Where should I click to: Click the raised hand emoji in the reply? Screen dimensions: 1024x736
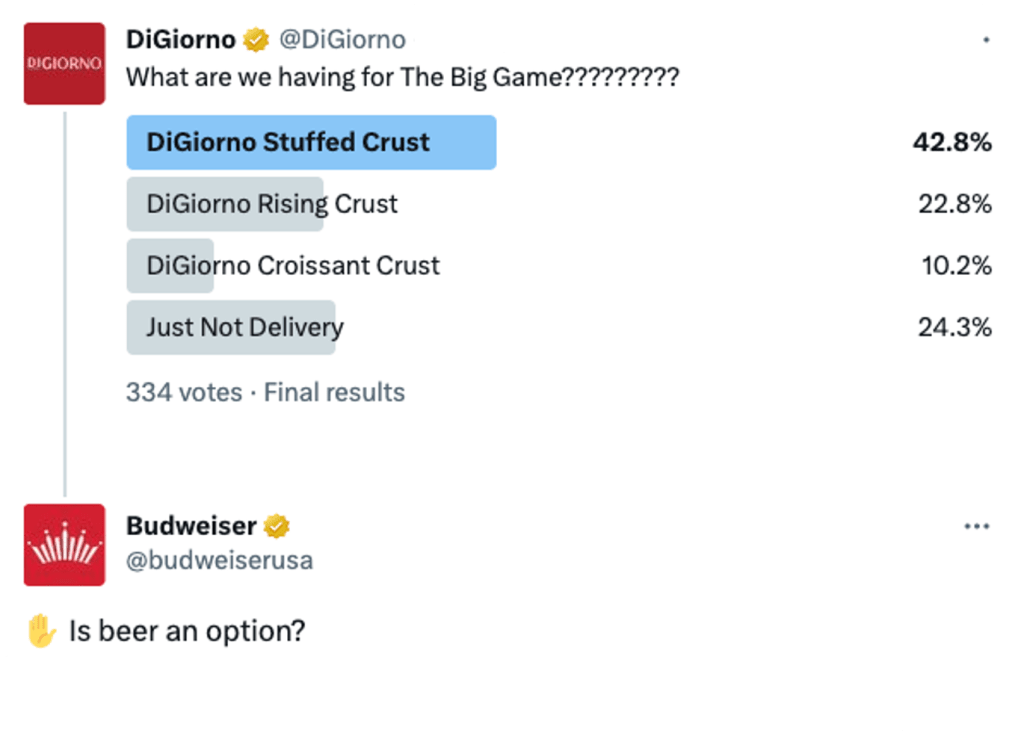[42, 632]
